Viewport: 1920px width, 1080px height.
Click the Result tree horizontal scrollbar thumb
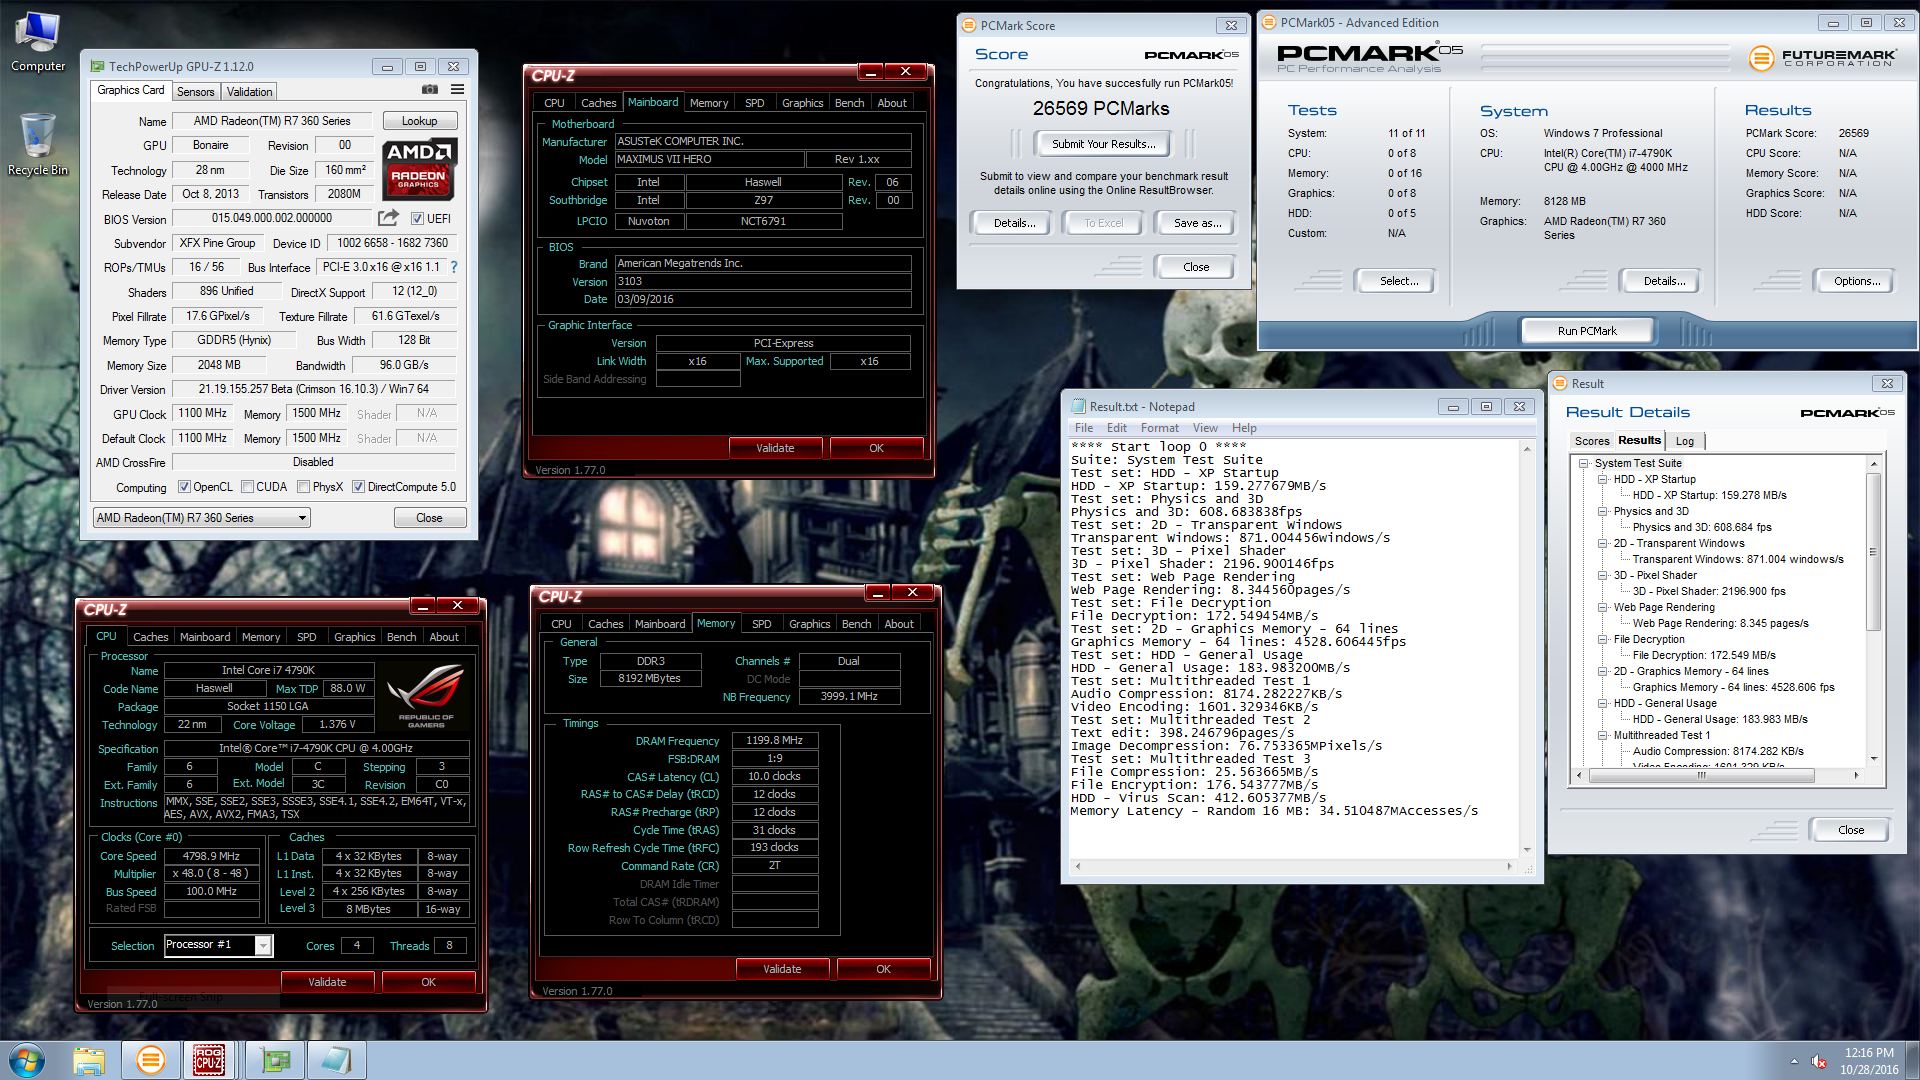[x=1703, y=775]
